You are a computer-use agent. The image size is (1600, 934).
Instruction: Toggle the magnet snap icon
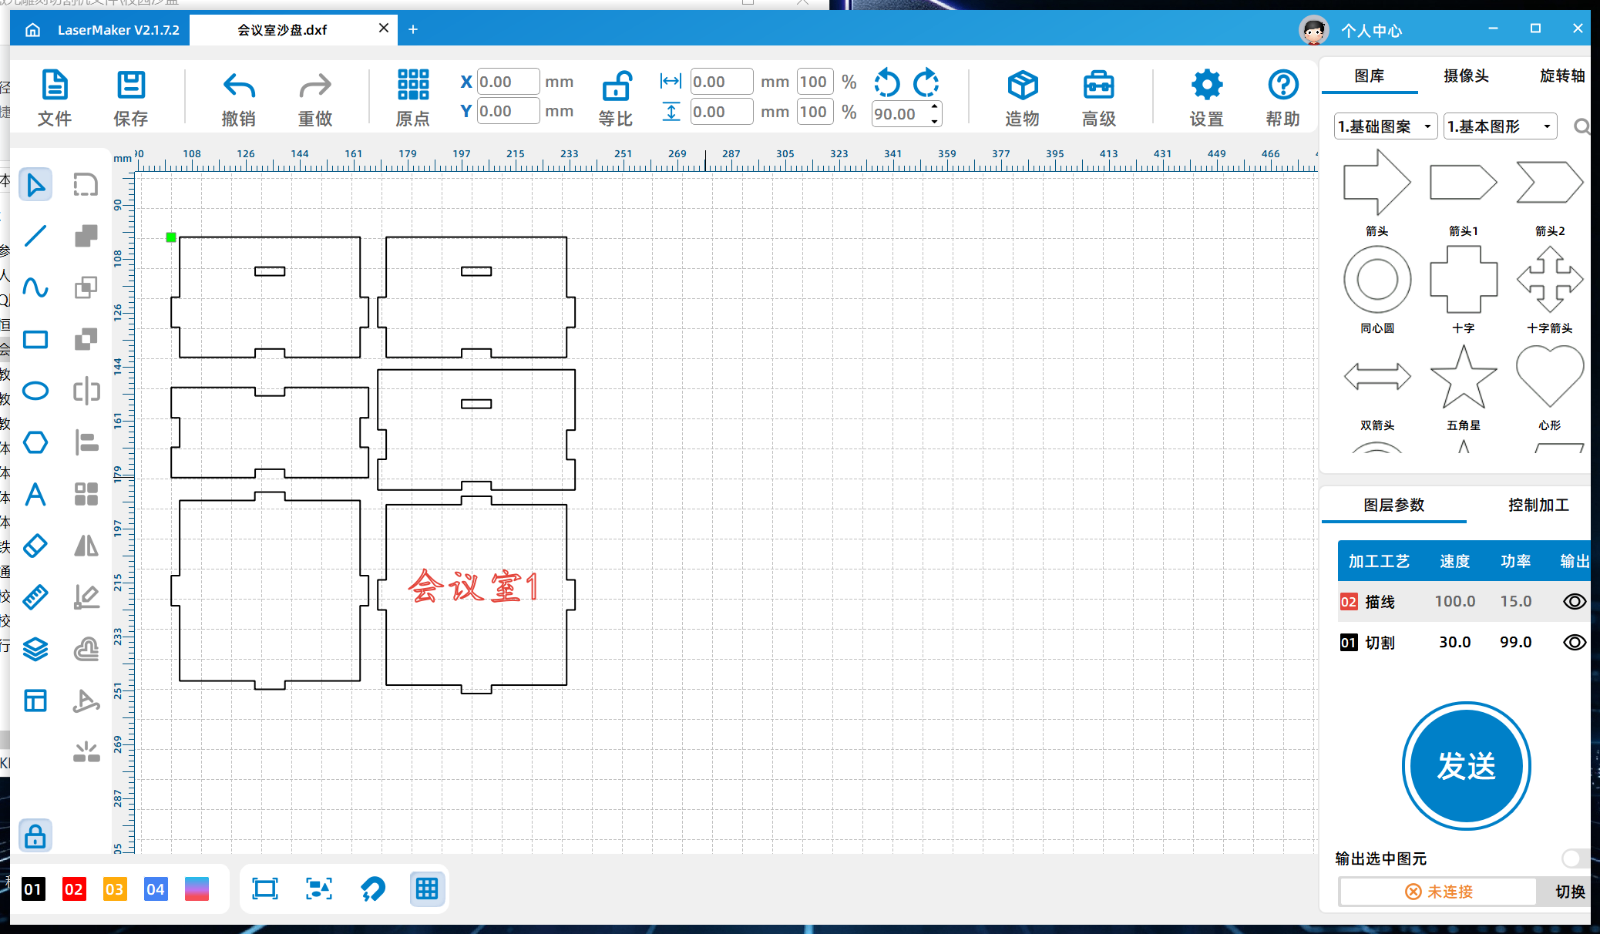[373, 889]
